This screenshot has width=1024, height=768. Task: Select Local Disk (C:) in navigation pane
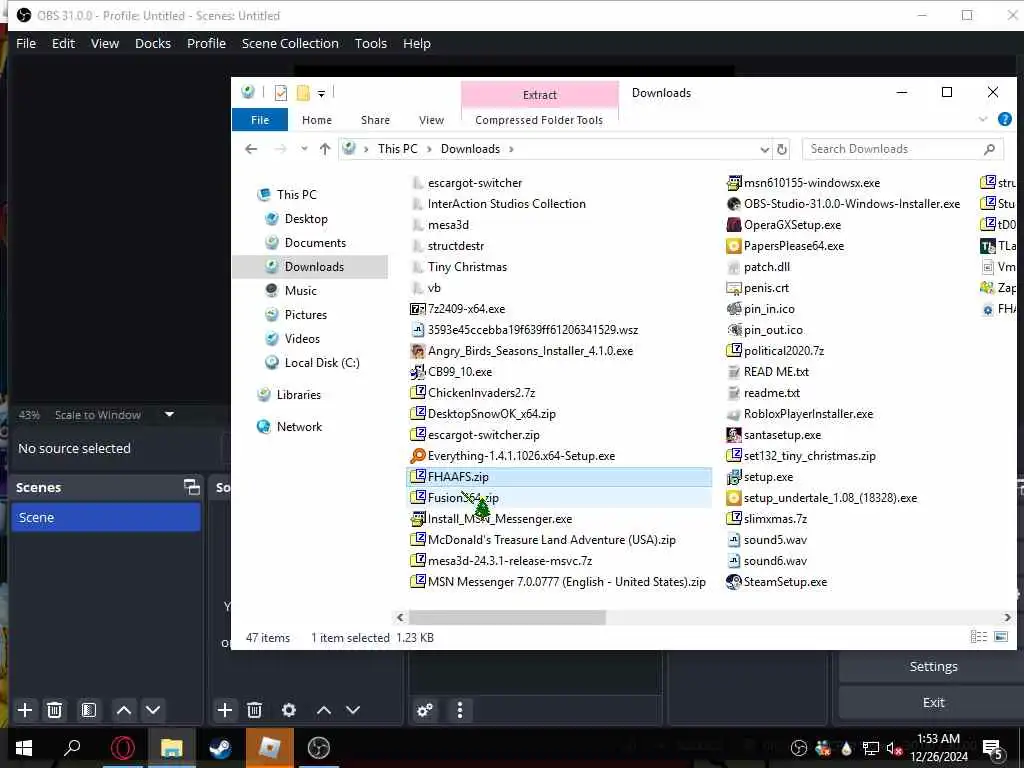tap(322, 362)
